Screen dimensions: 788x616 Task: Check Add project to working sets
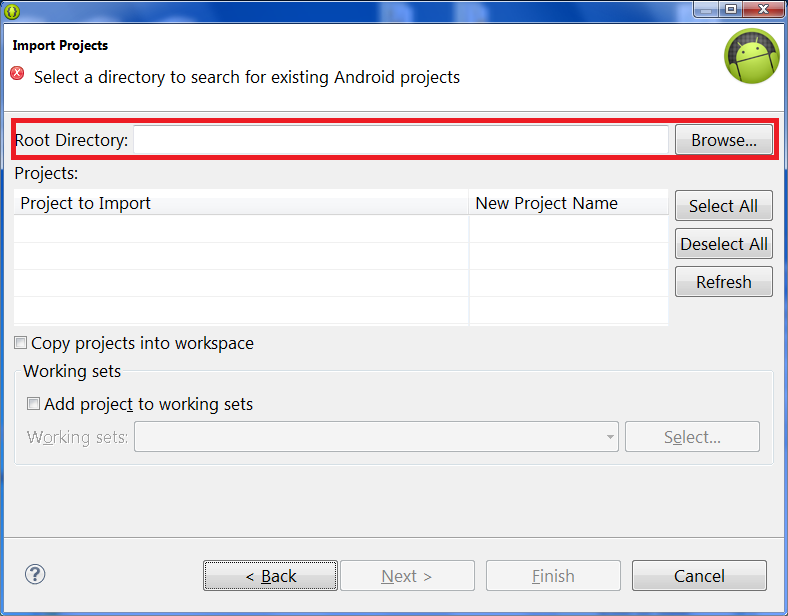coord(33,404)
